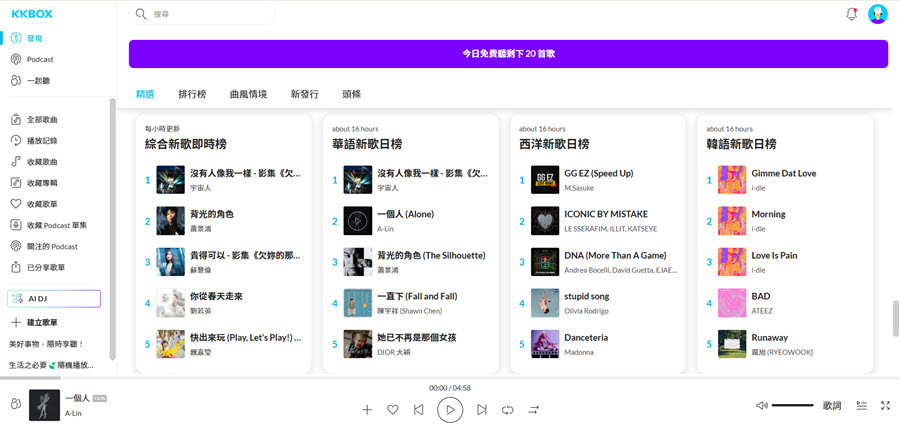Switch to the 排行榜 tab
This screenshot has width=900, height=428.
[192, 94]
